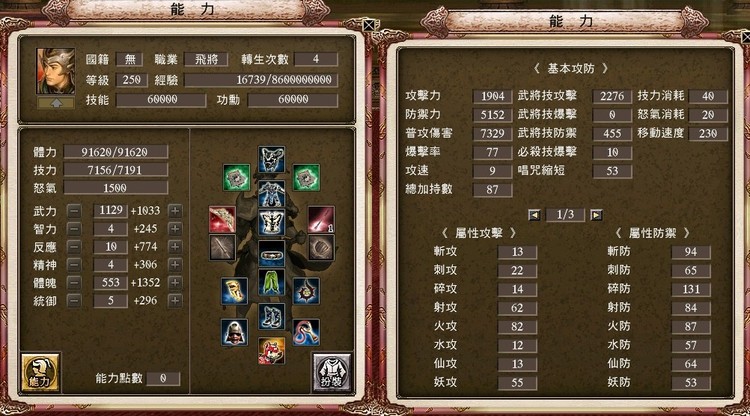Click the golden gauntlet equipment slot
Viewport: 750px width, 416px height.
click(x=234, y=291)
